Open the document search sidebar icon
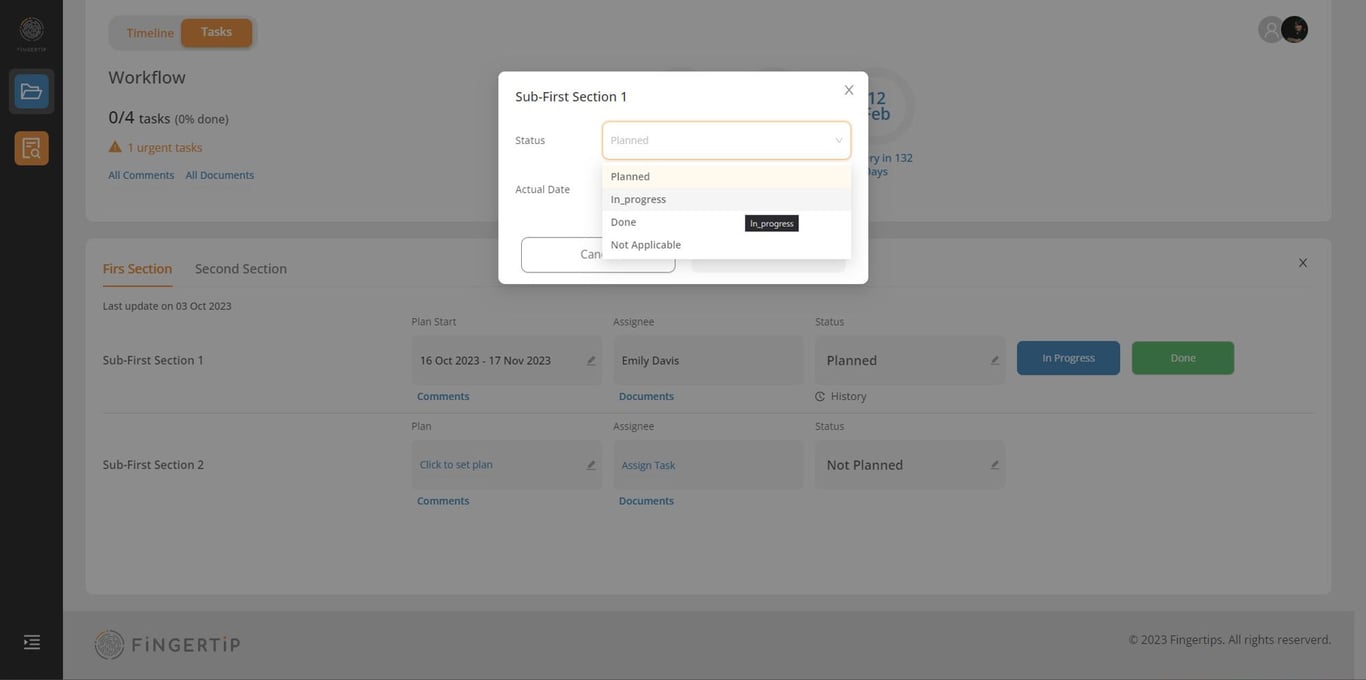Viewport: 1366px width, 680px height. pyautogui.click(x=31, y=148)
